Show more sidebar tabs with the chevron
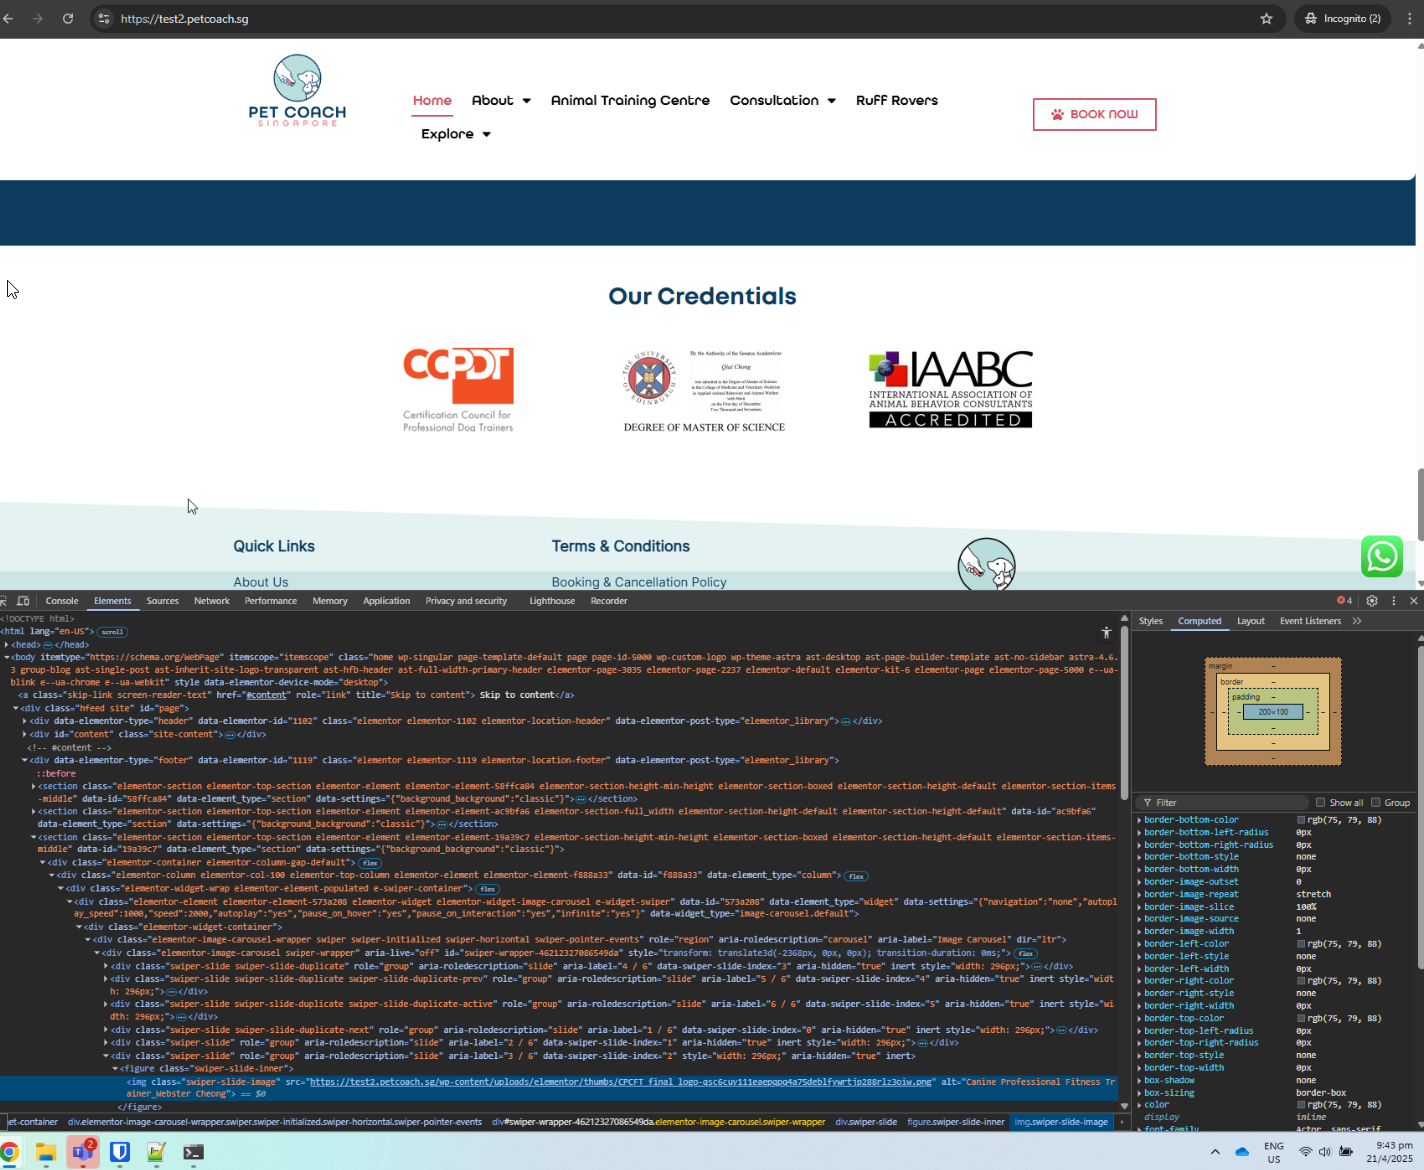The image size is (1424, 1170). 1357,621
